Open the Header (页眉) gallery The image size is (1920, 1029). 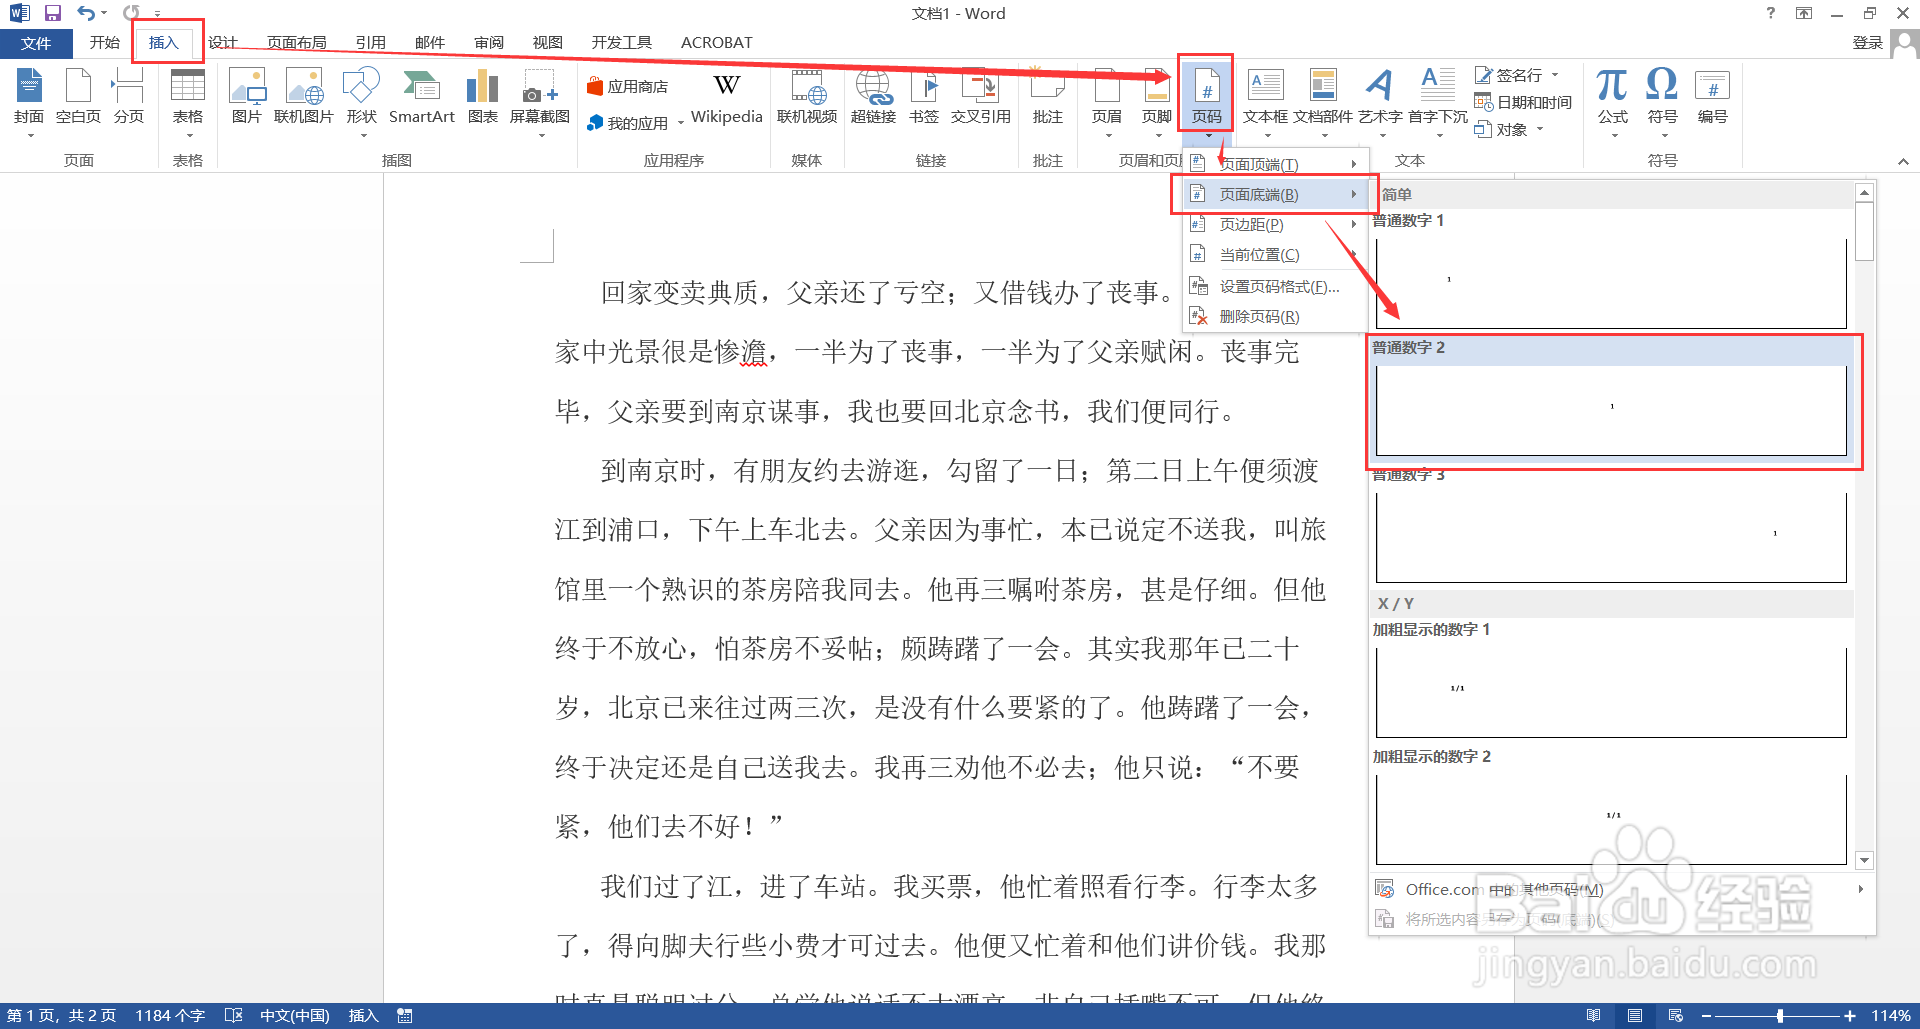point(1106,98)
